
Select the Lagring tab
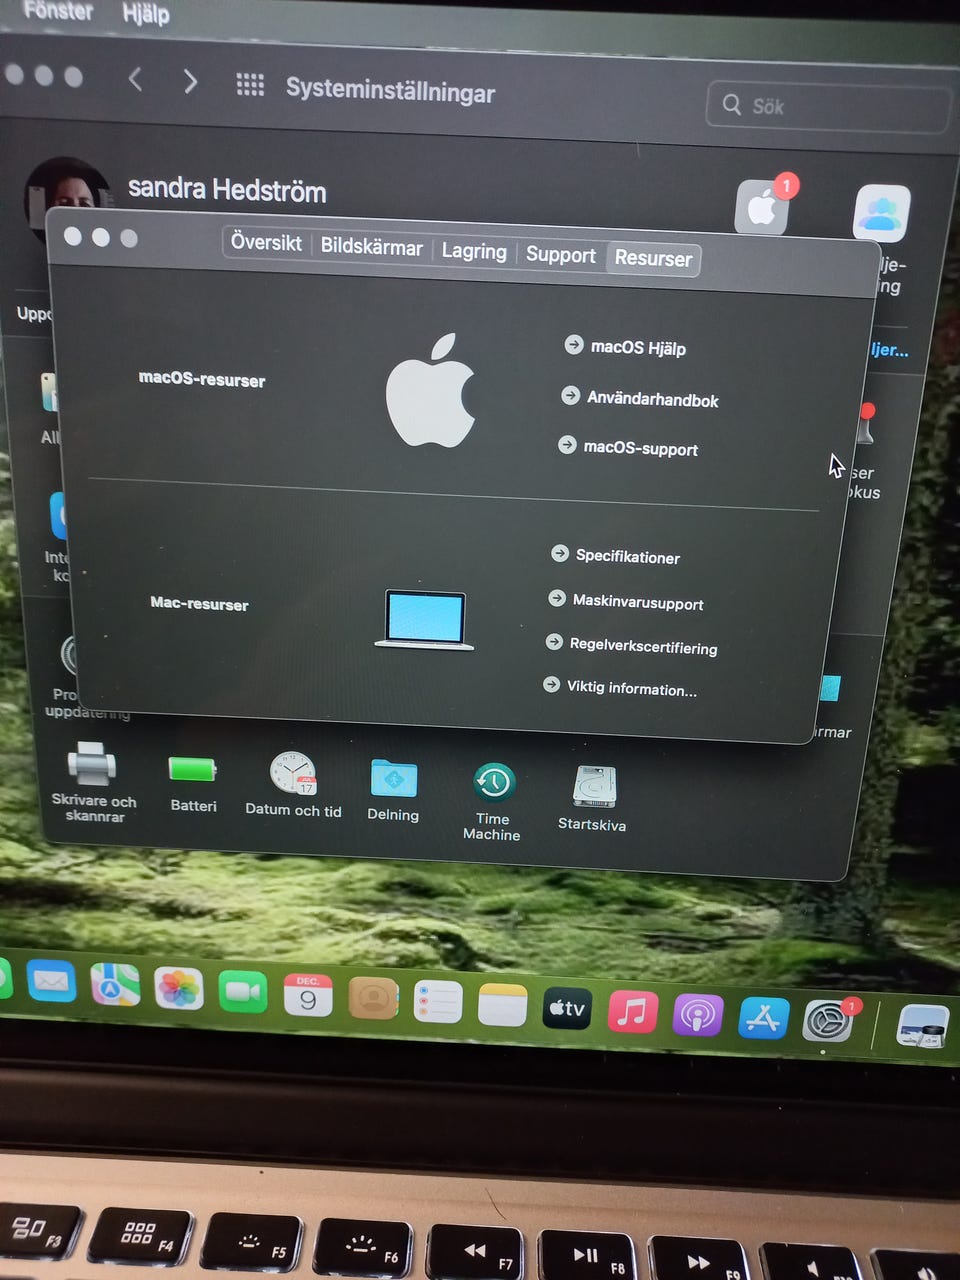tap(474, 251)
